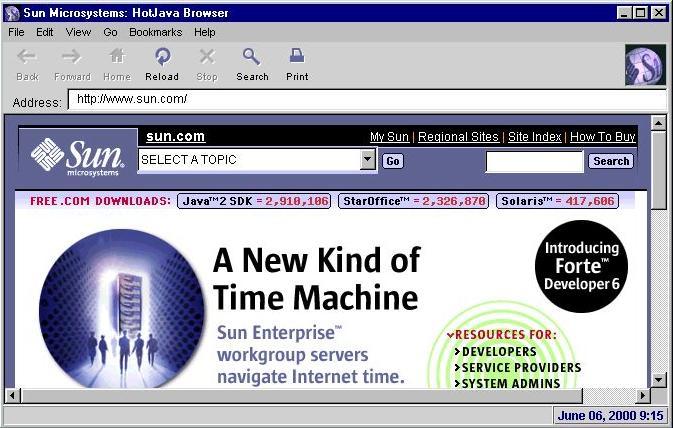Click the Java 2 SDK download counter
The image size is (673, 428).
[254, 201]
